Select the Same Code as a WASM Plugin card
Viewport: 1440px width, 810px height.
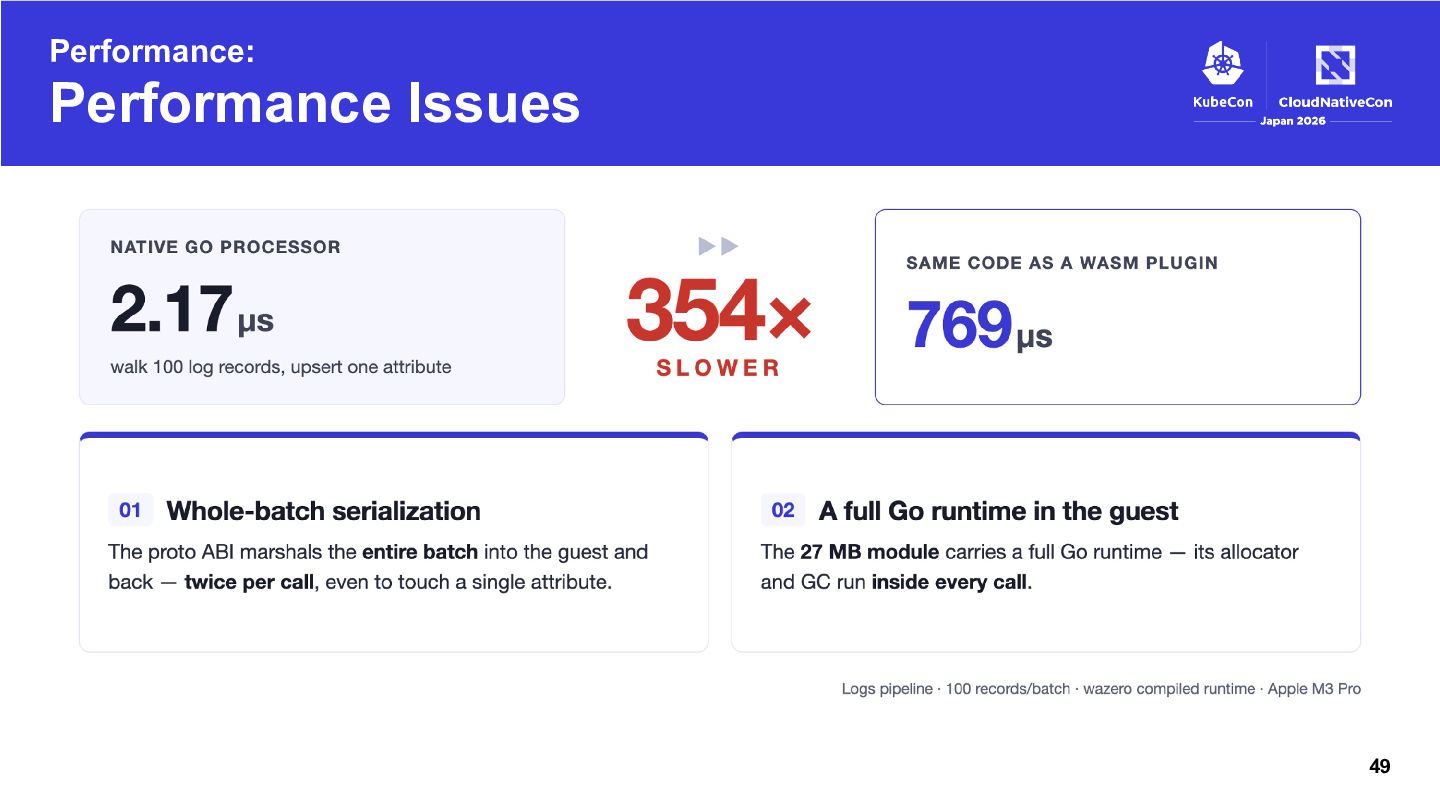pyautogui.click(x=1118, y=307)
